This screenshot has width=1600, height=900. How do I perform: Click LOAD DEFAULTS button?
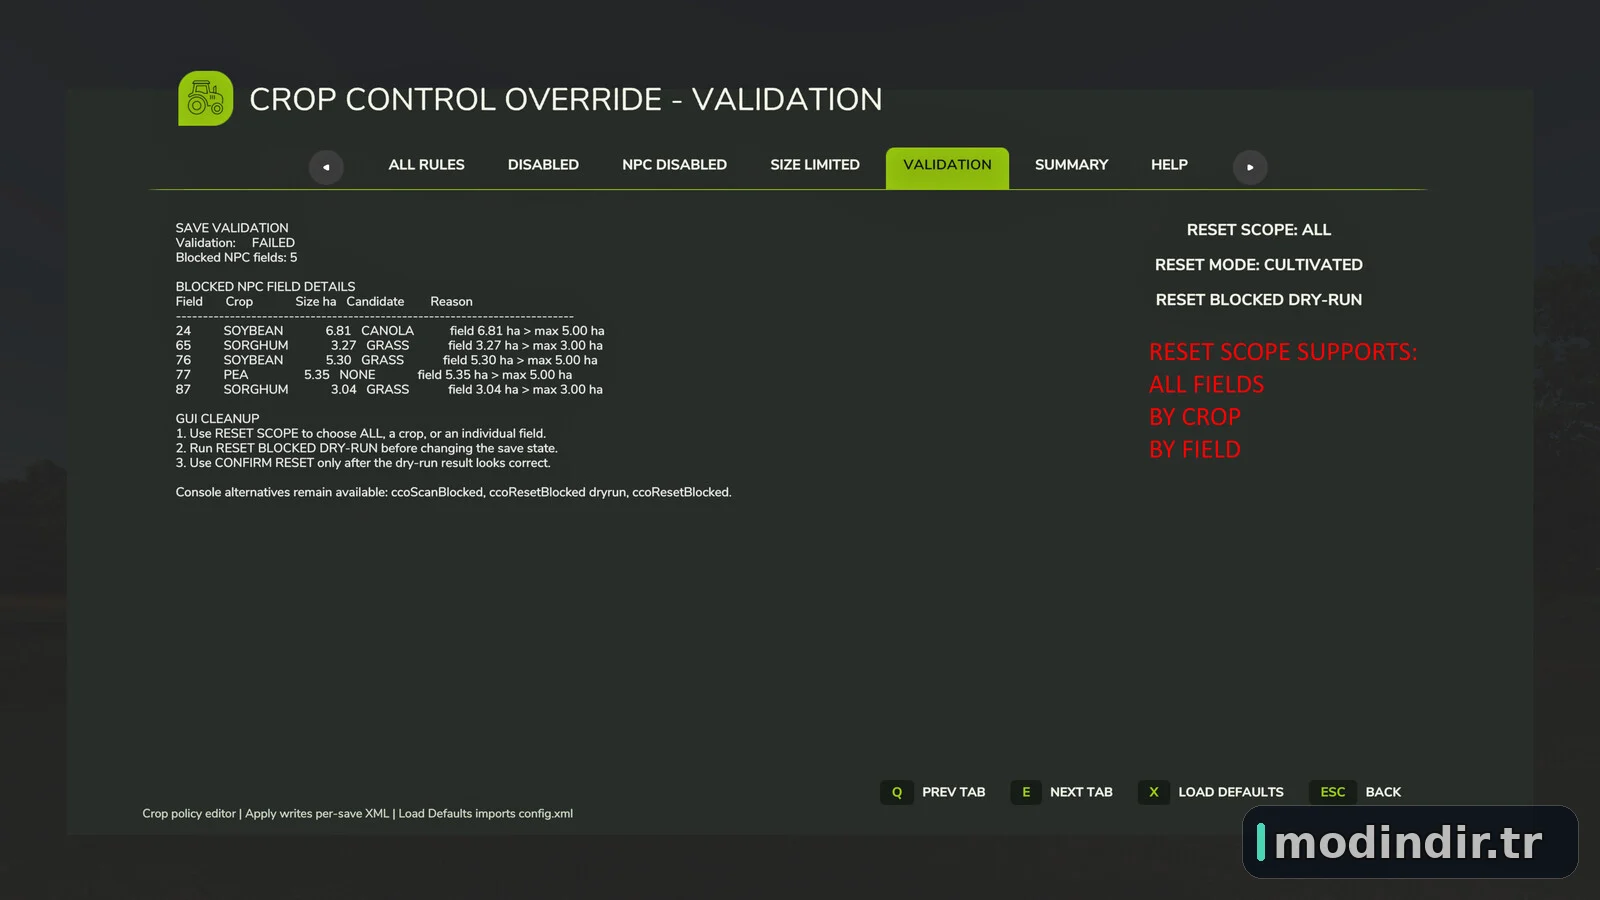click(1231, 792)
